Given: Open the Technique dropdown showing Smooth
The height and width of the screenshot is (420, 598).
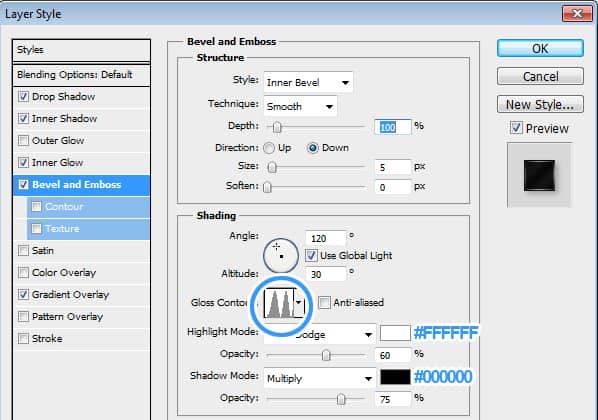Looking at the screenshot, I should coord(300,106).
